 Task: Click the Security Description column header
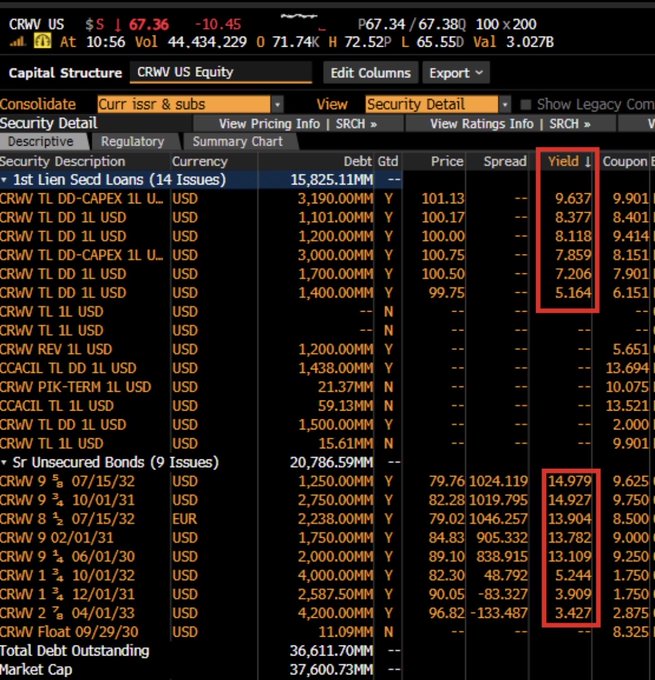[x=62, y=161]
